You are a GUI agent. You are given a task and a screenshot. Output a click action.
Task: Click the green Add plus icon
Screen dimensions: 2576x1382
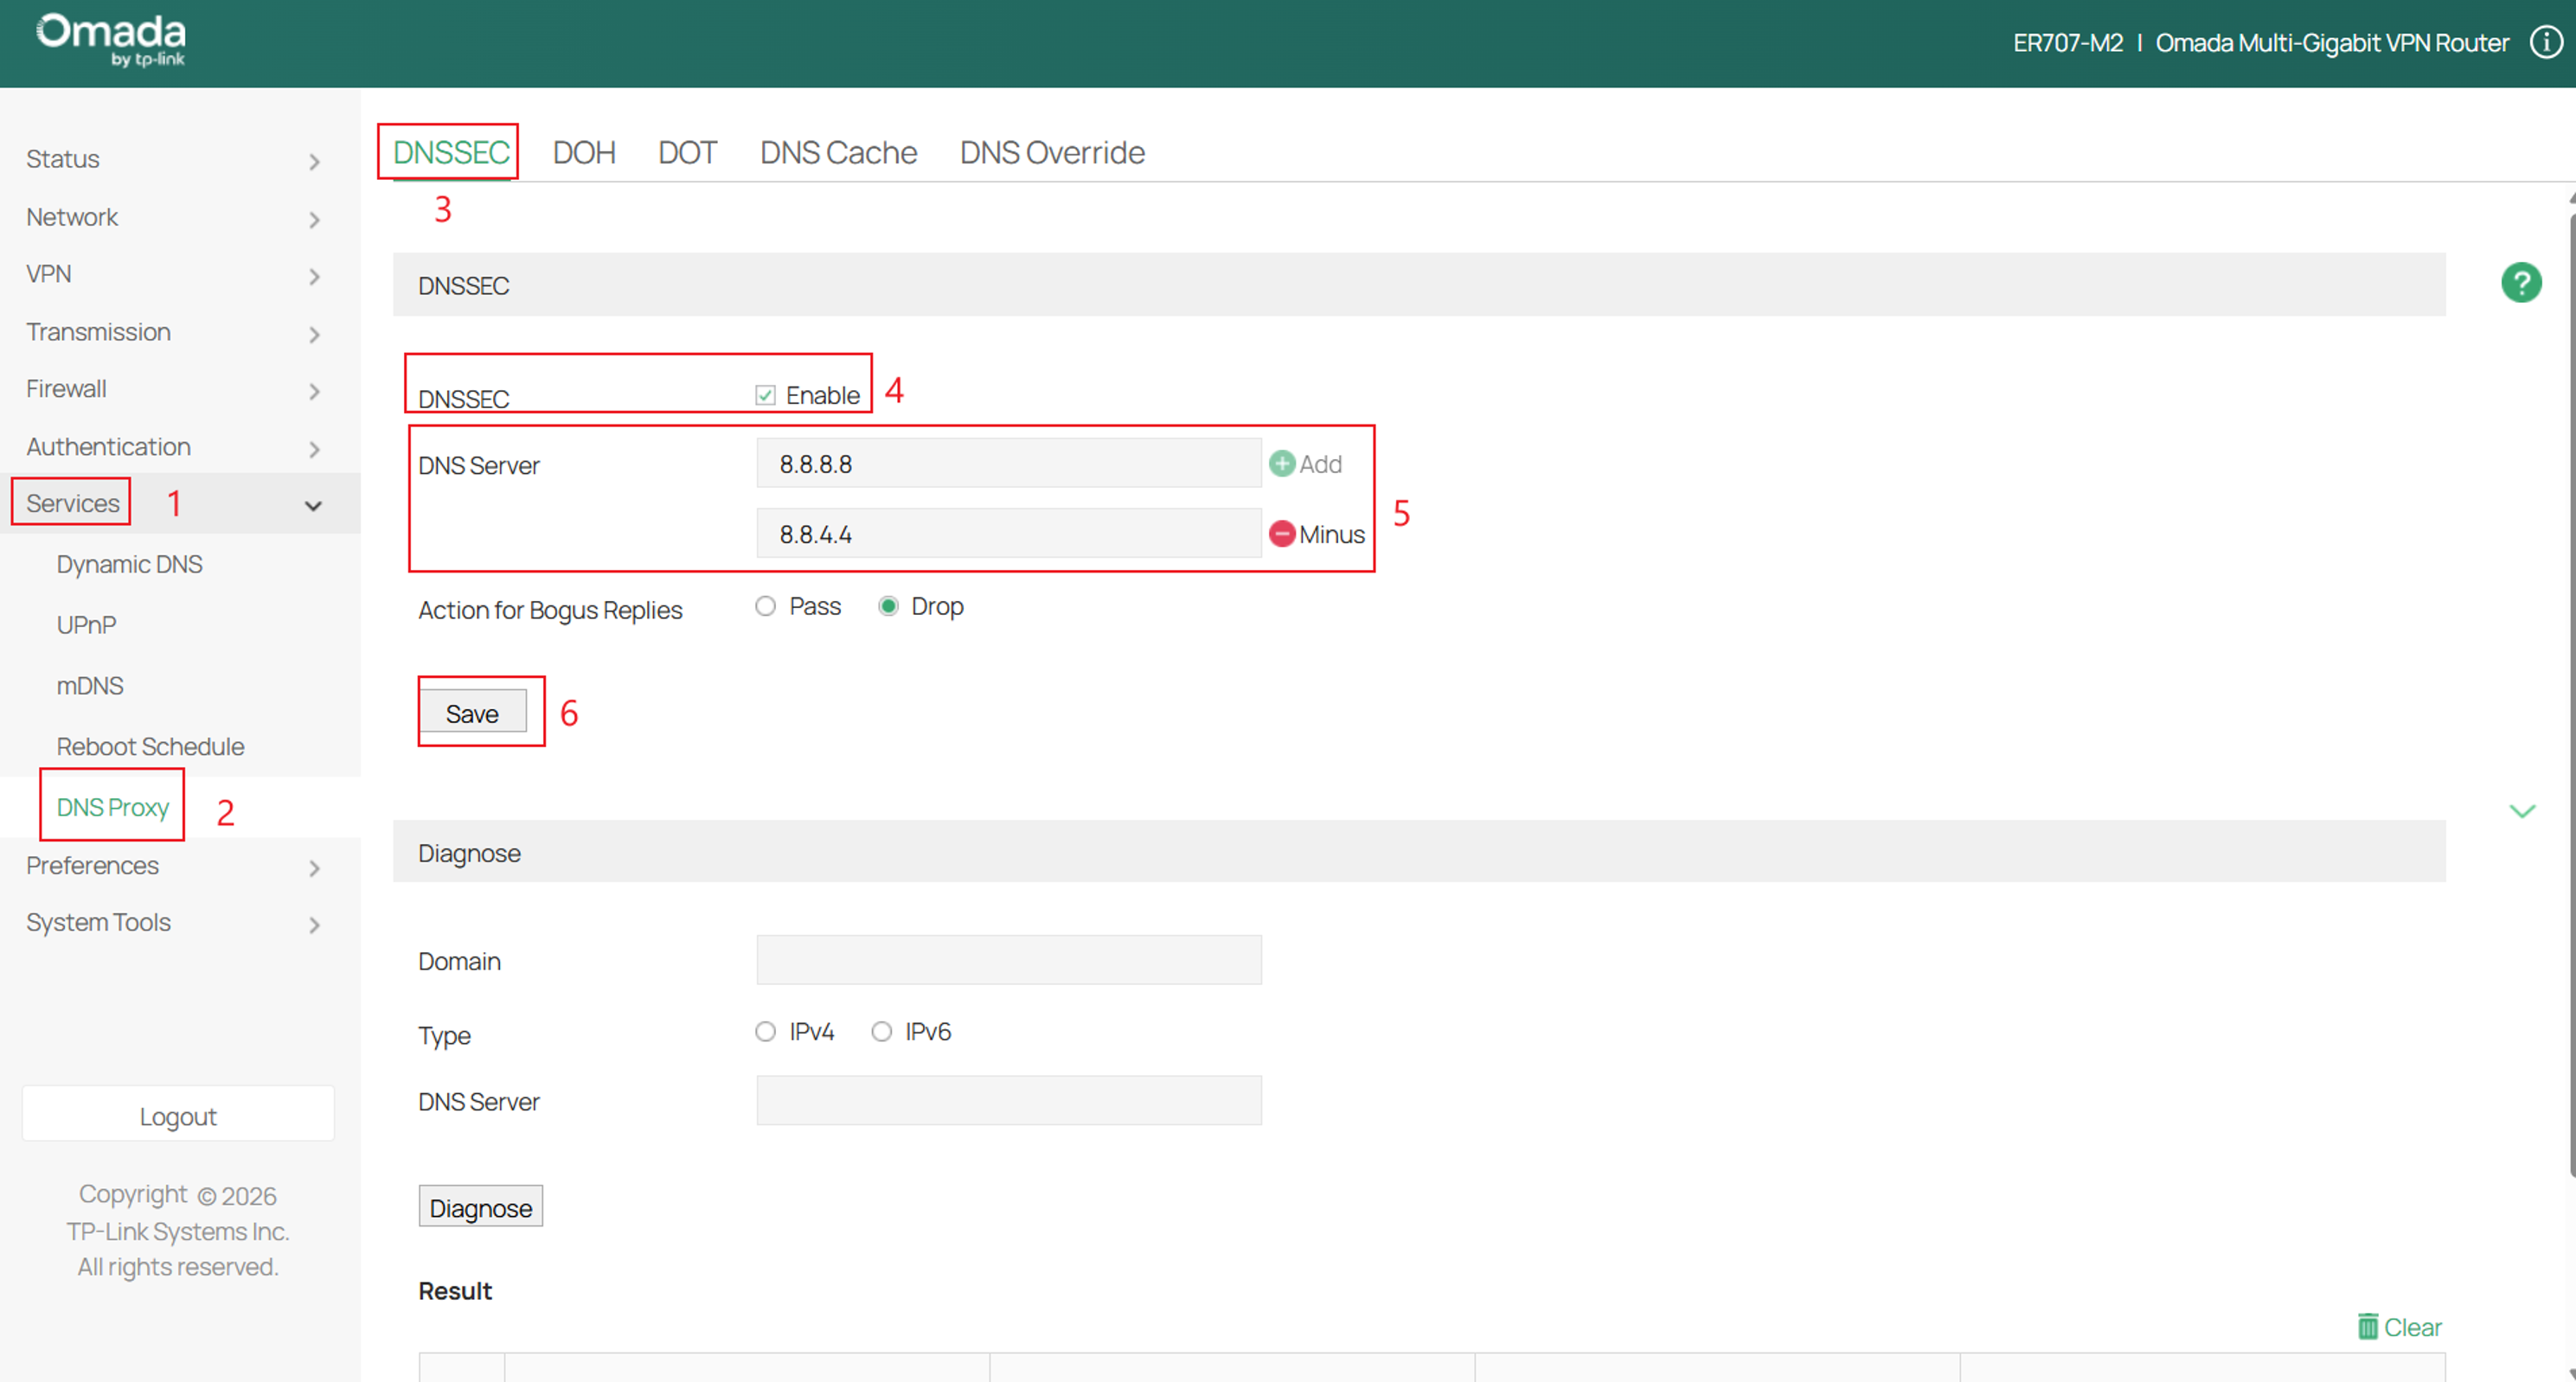[x=1281, y=464]
